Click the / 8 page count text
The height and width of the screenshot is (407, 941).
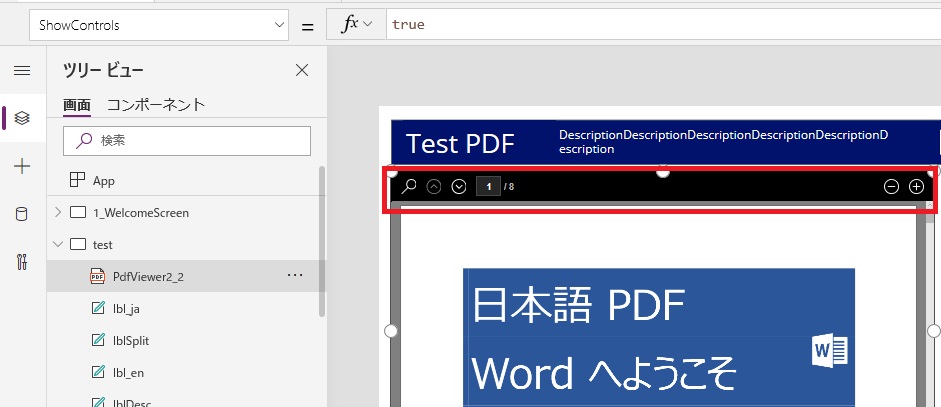click(x=510, y=187)
